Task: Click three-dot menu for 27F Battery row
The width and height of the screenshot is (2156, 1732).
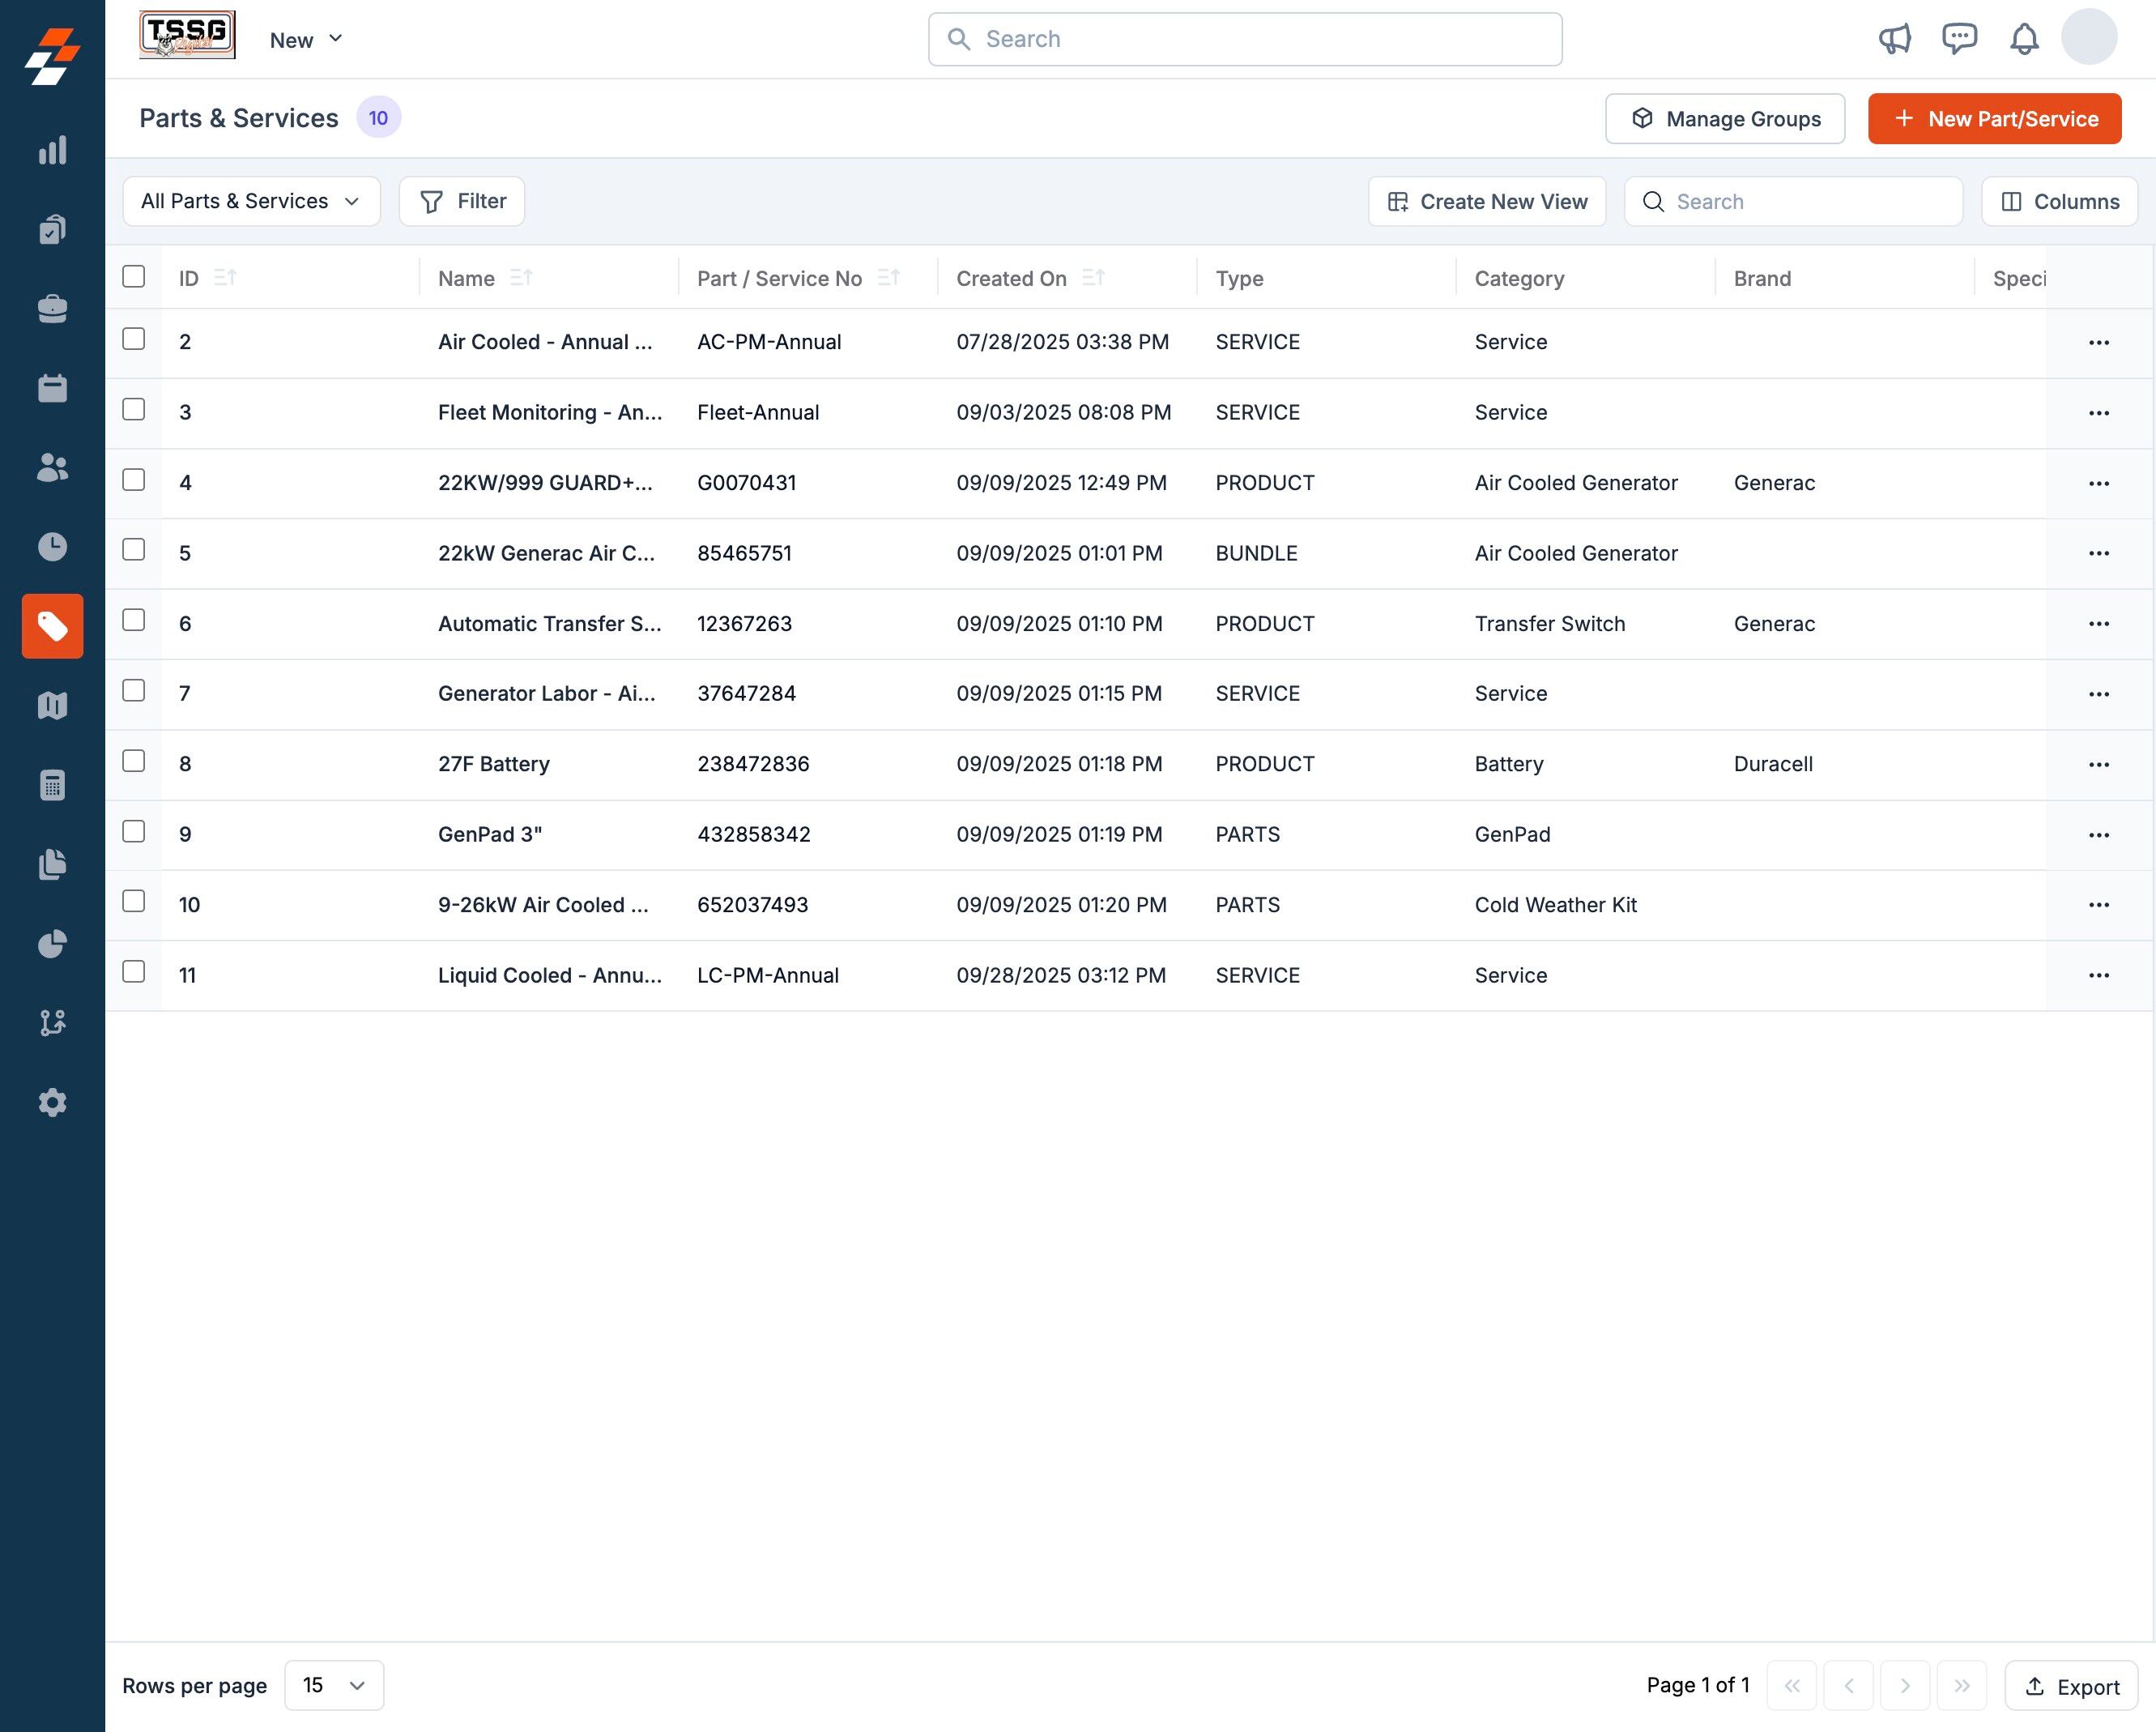Action: pyautogui.click(x=2098, y=764)
